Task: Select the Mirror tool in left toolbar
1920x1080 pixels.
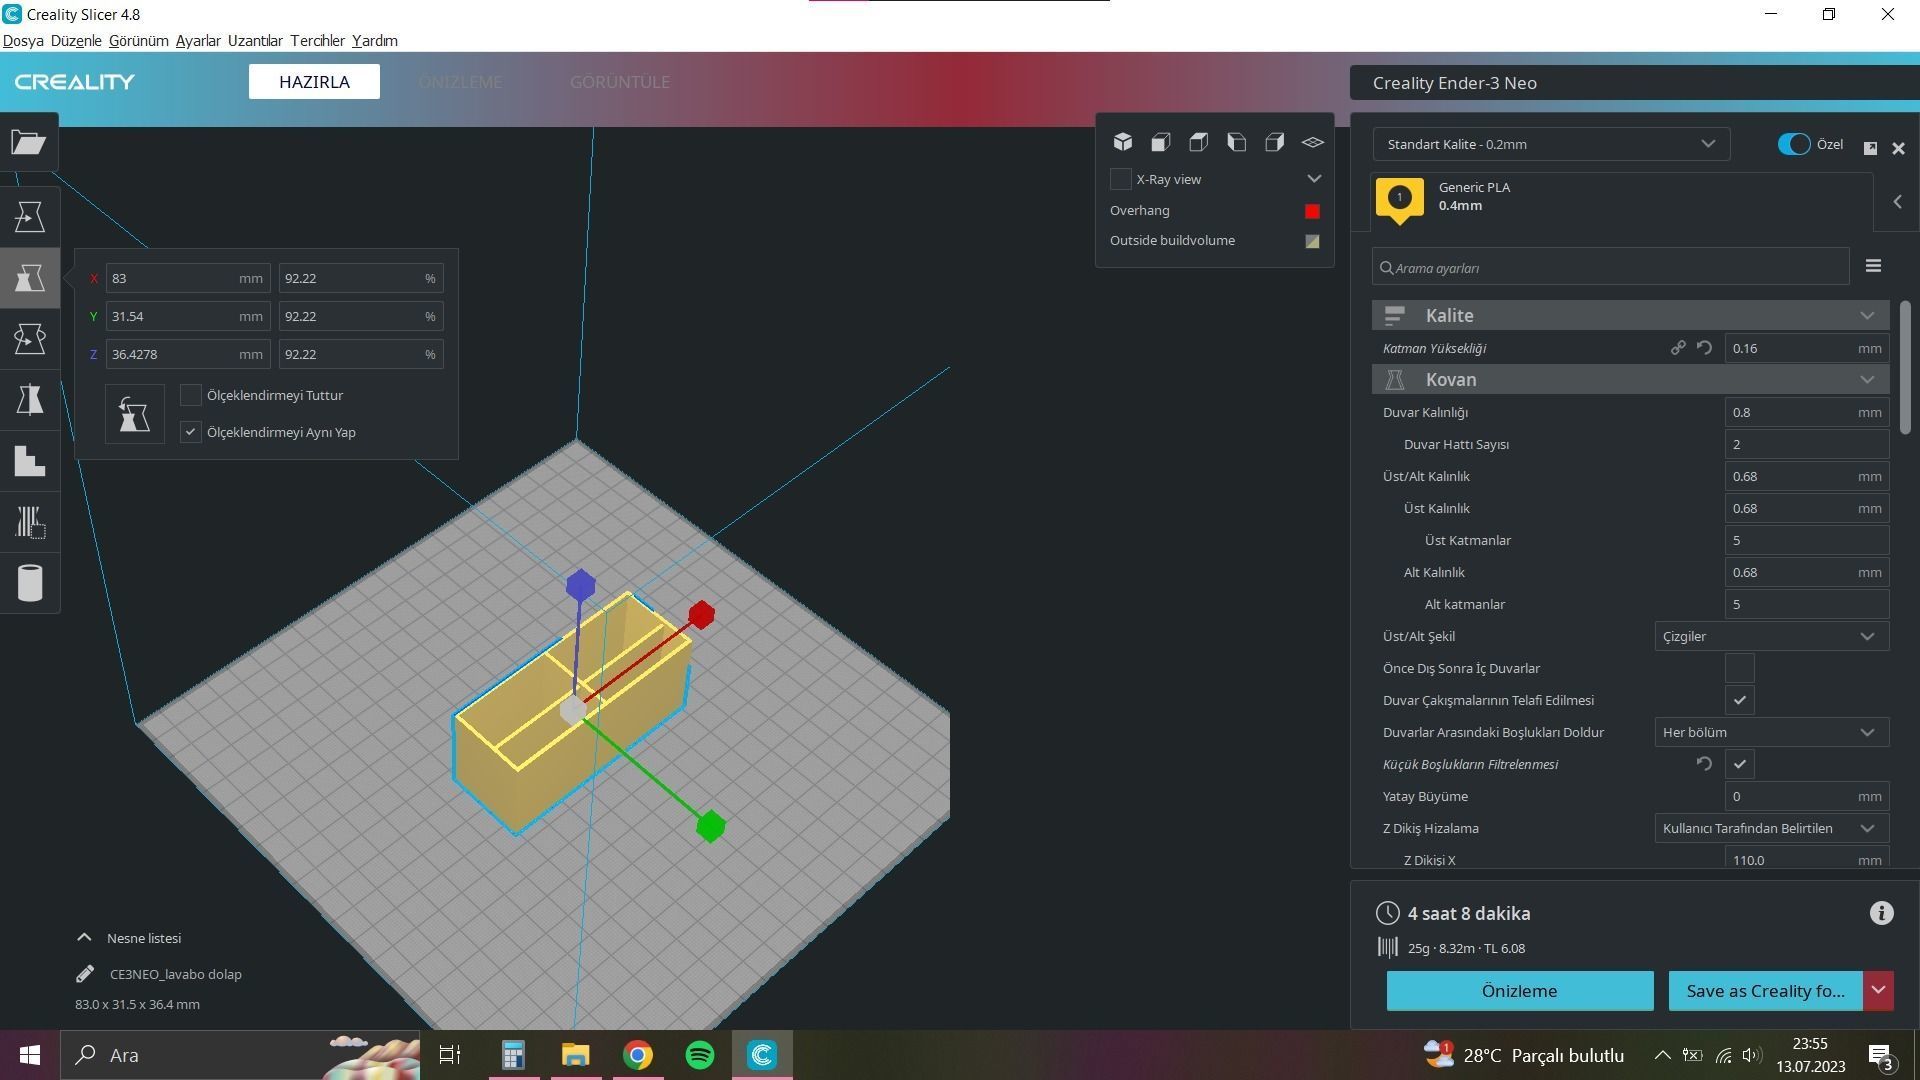Action: click(29, 400)
